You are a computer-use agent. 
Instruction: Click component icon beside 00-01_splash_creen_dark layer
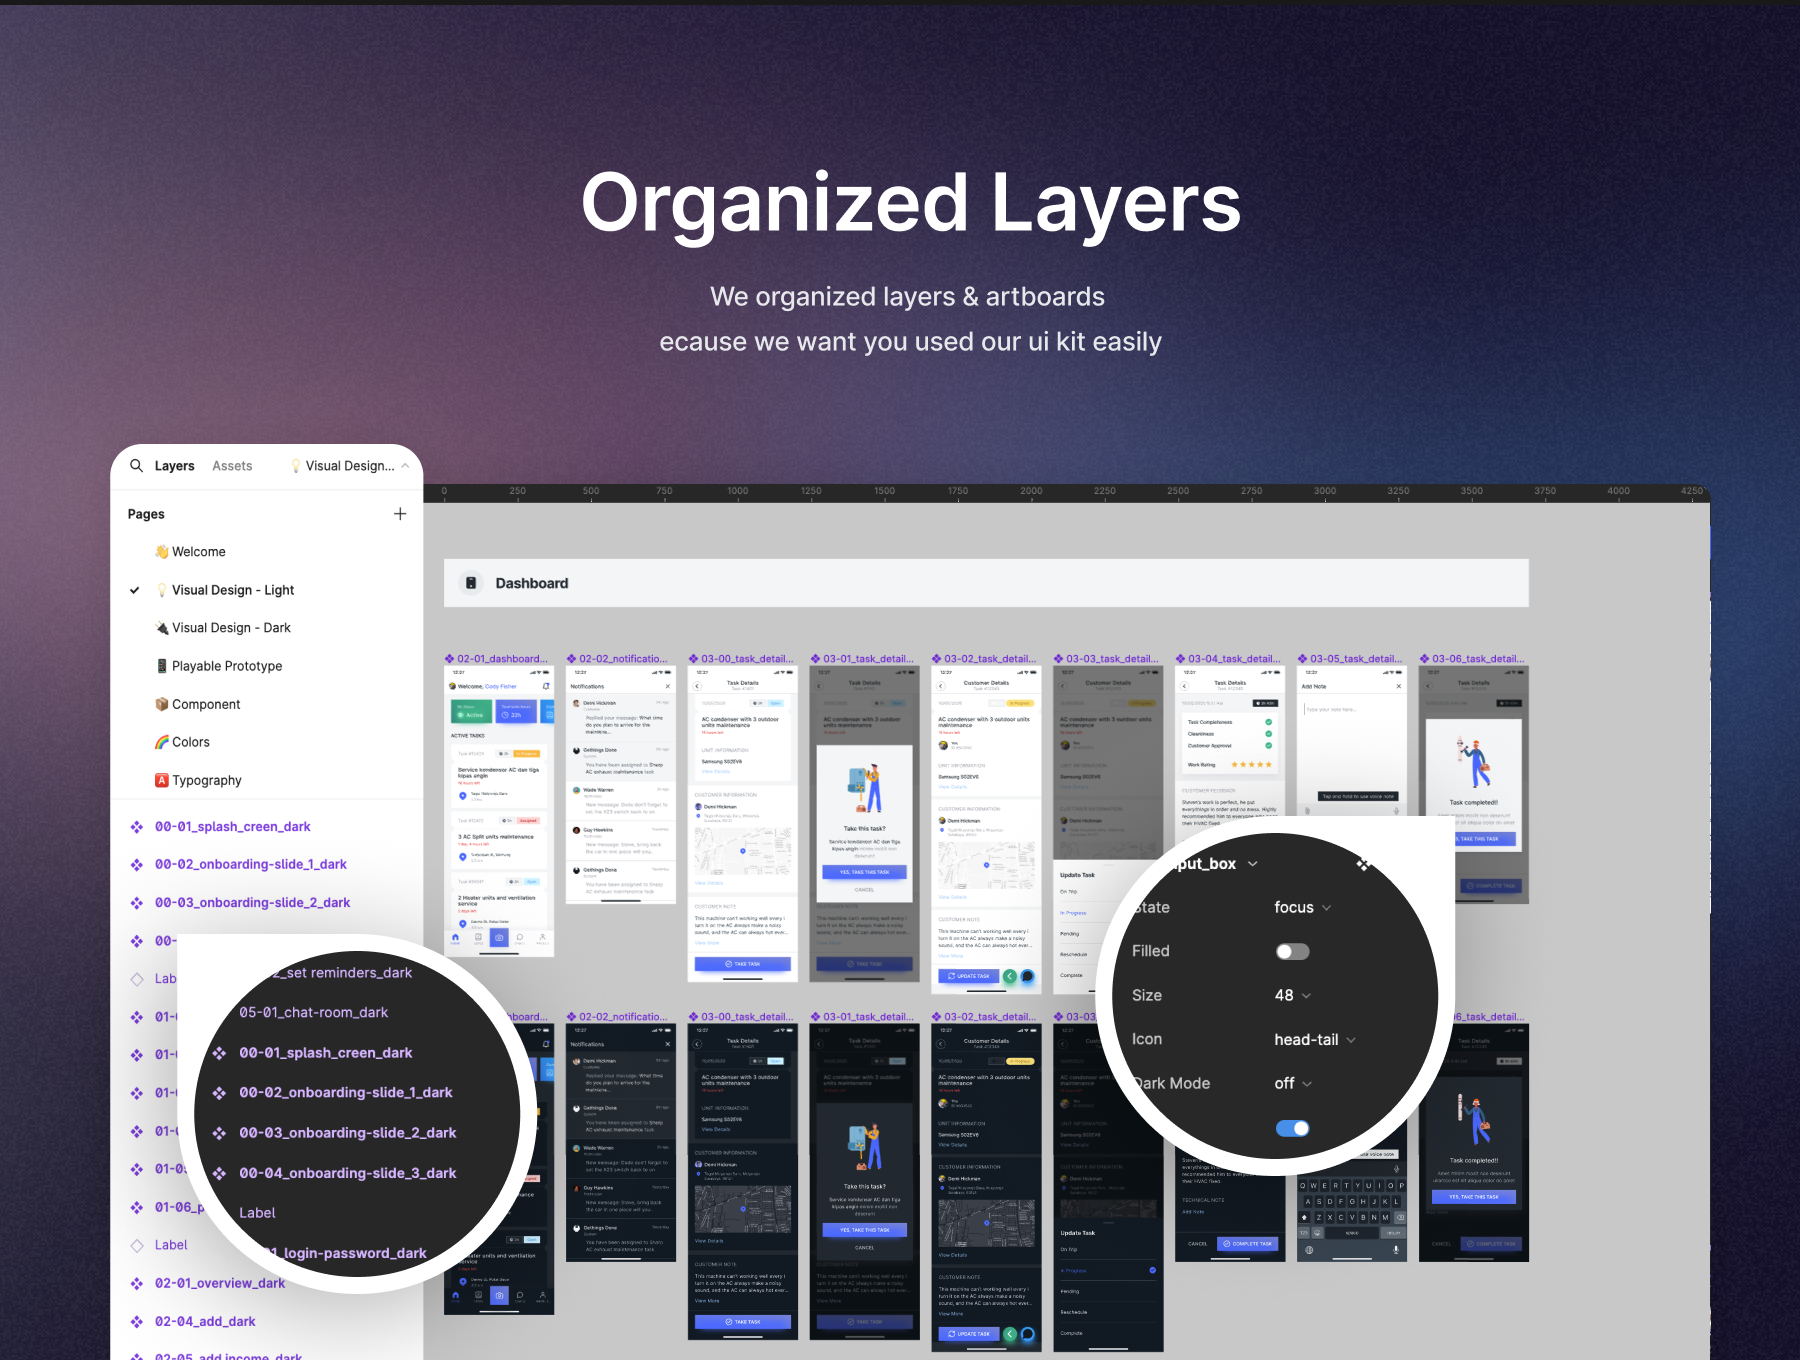(137, 827)
